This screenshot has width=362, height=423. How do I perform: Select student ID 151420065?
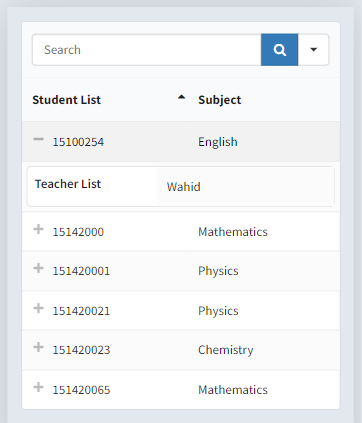pyautogui.click(x=81, y=390)
